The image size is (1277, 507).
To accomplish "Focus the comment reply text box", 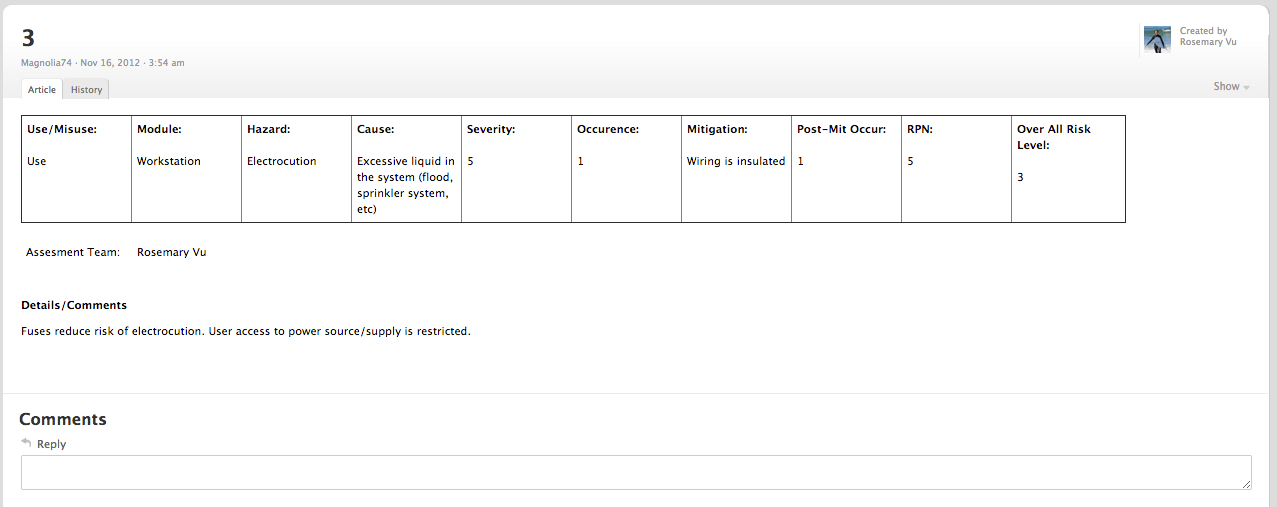I will (x=636, y=472).
